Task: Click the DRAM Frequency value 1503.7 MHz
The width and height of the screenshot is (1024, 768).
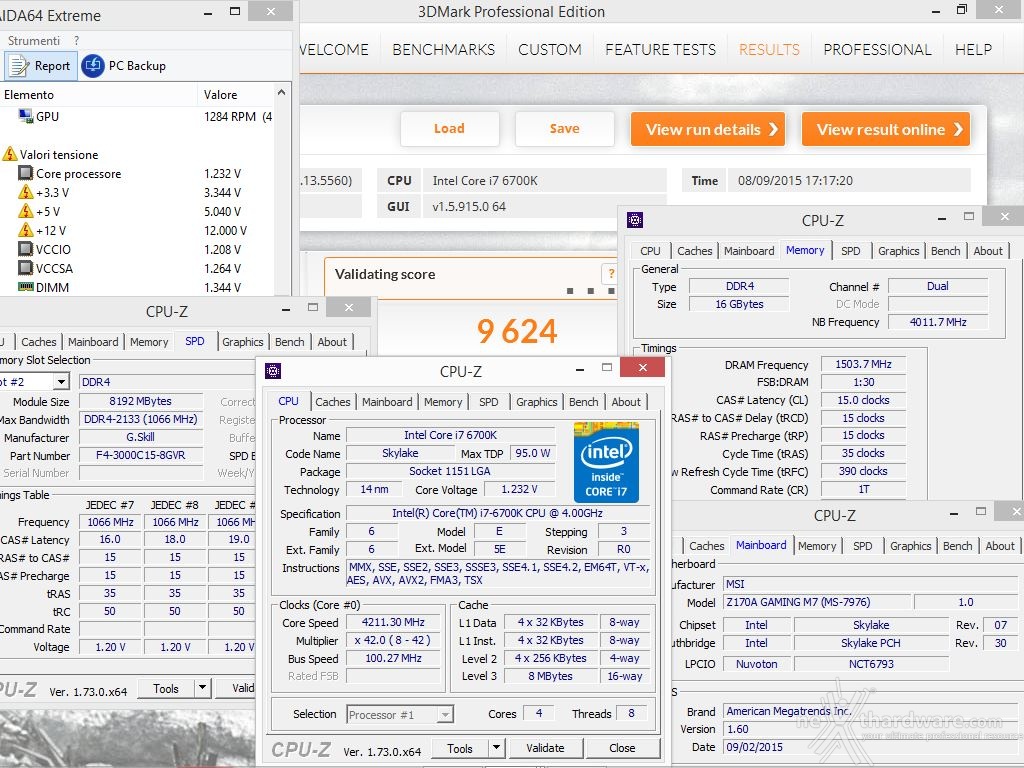Action: coord(863,364)
